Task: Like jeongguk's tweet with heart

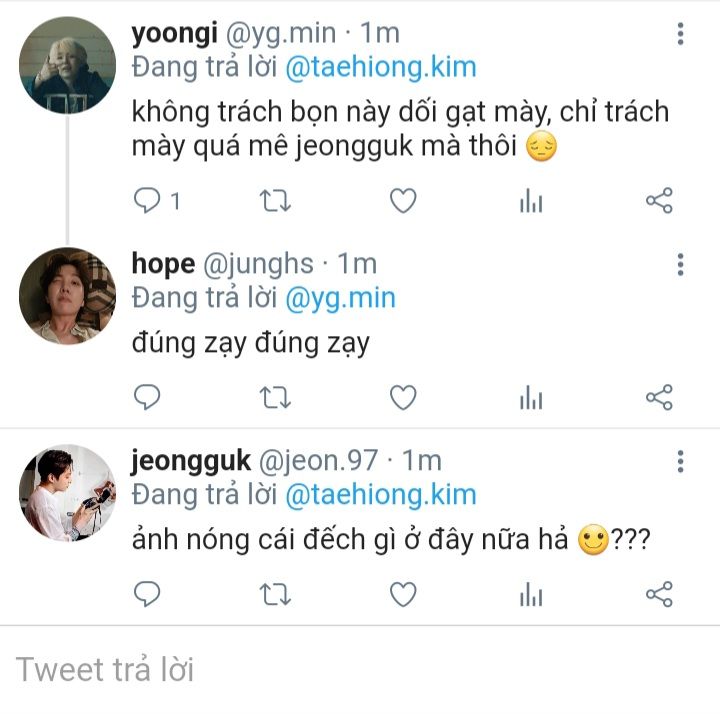Action: click(x=402, y=595)
